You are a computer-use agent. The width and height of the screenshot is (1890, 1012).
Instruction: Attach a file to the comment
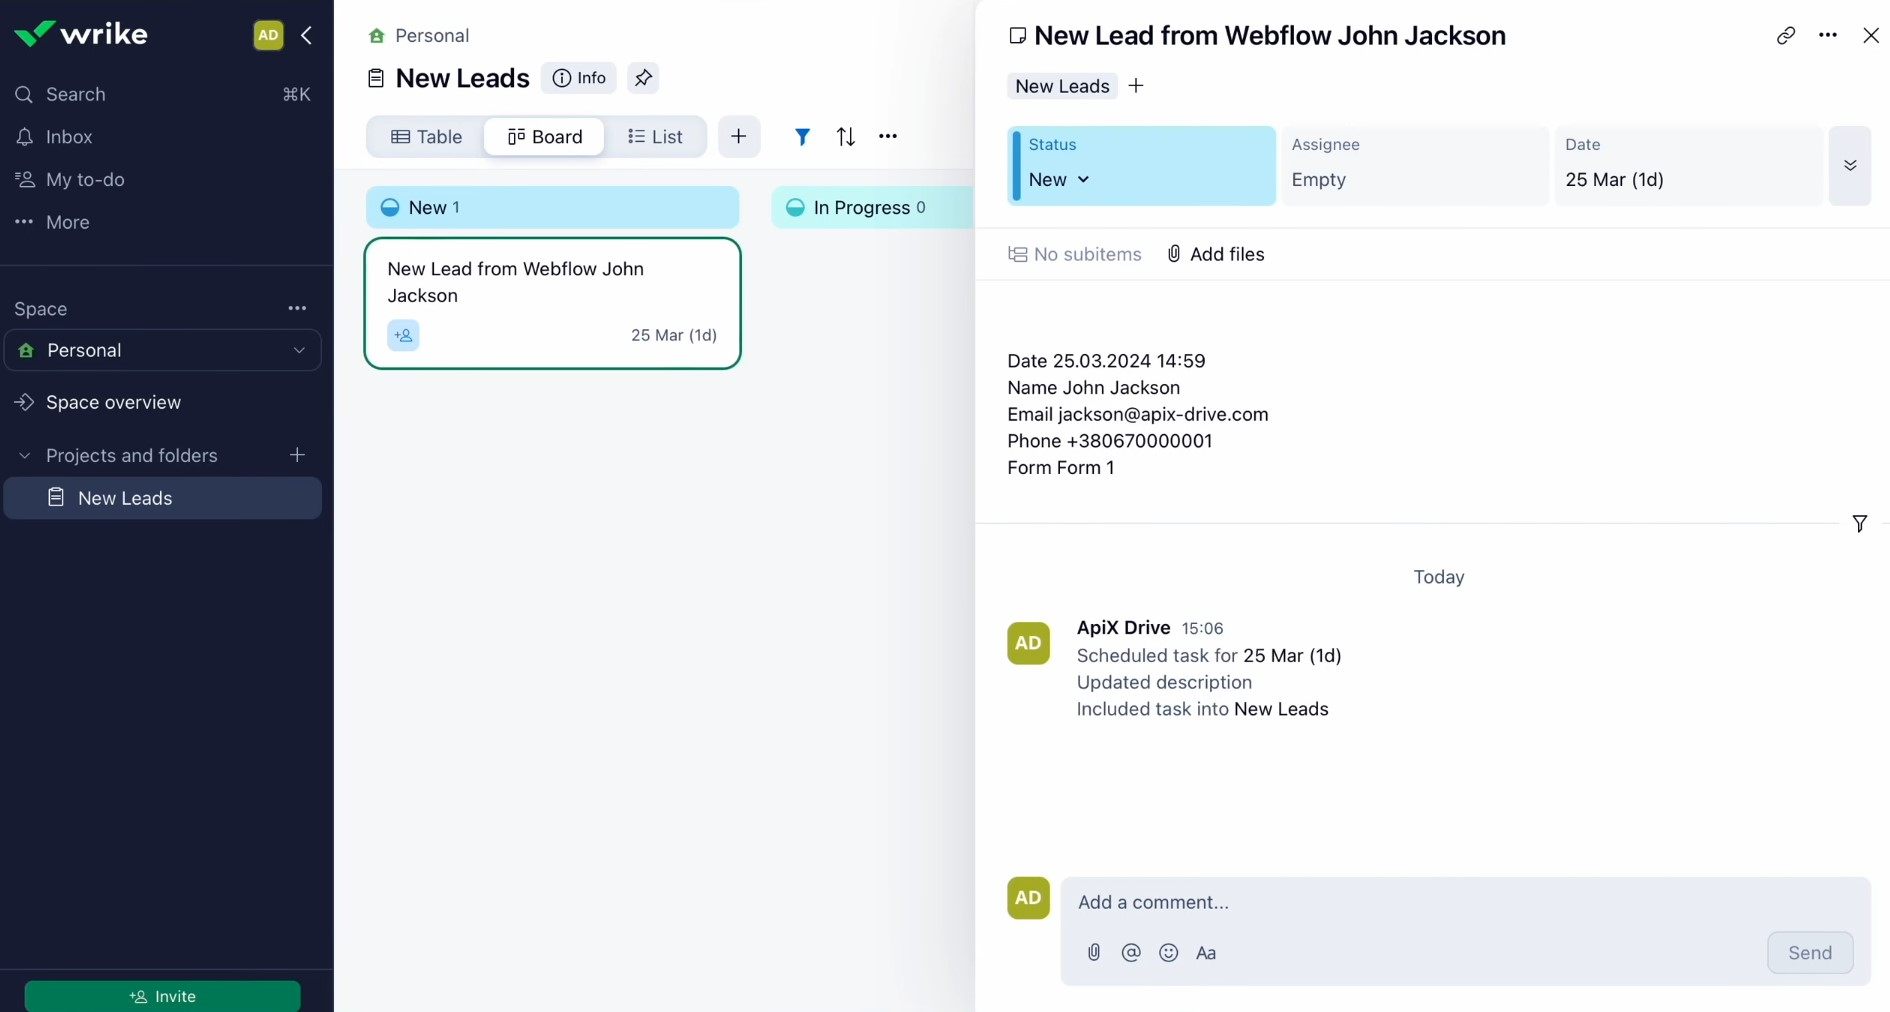tap(1093, 953)
